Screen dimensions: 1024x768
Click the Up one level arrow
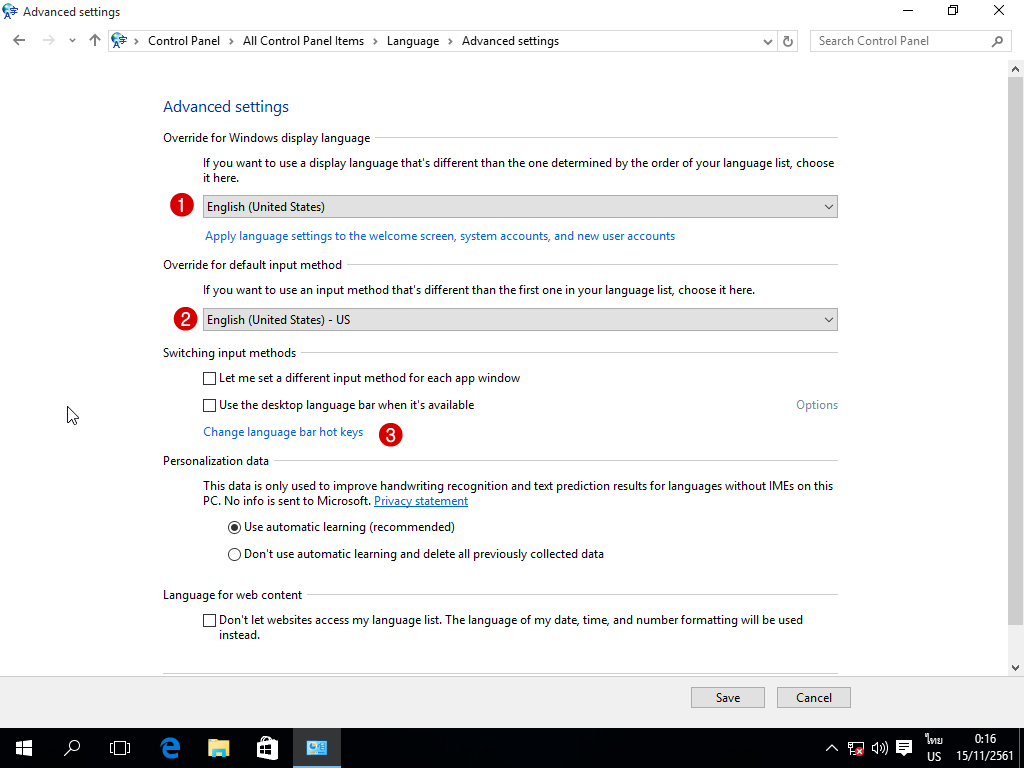pos(95,41)
